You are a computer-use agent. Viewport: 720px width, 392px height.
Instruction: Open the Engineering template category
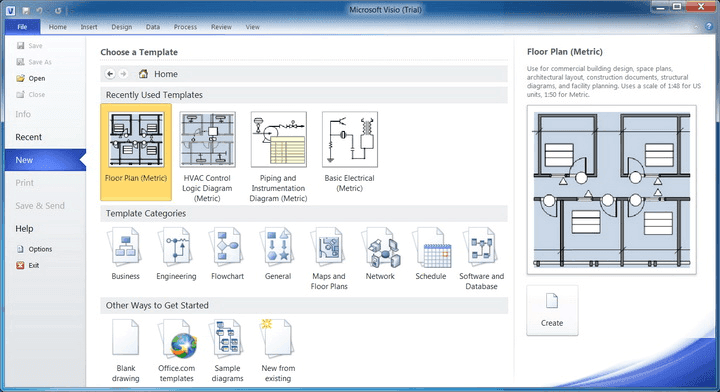(176, 254)
